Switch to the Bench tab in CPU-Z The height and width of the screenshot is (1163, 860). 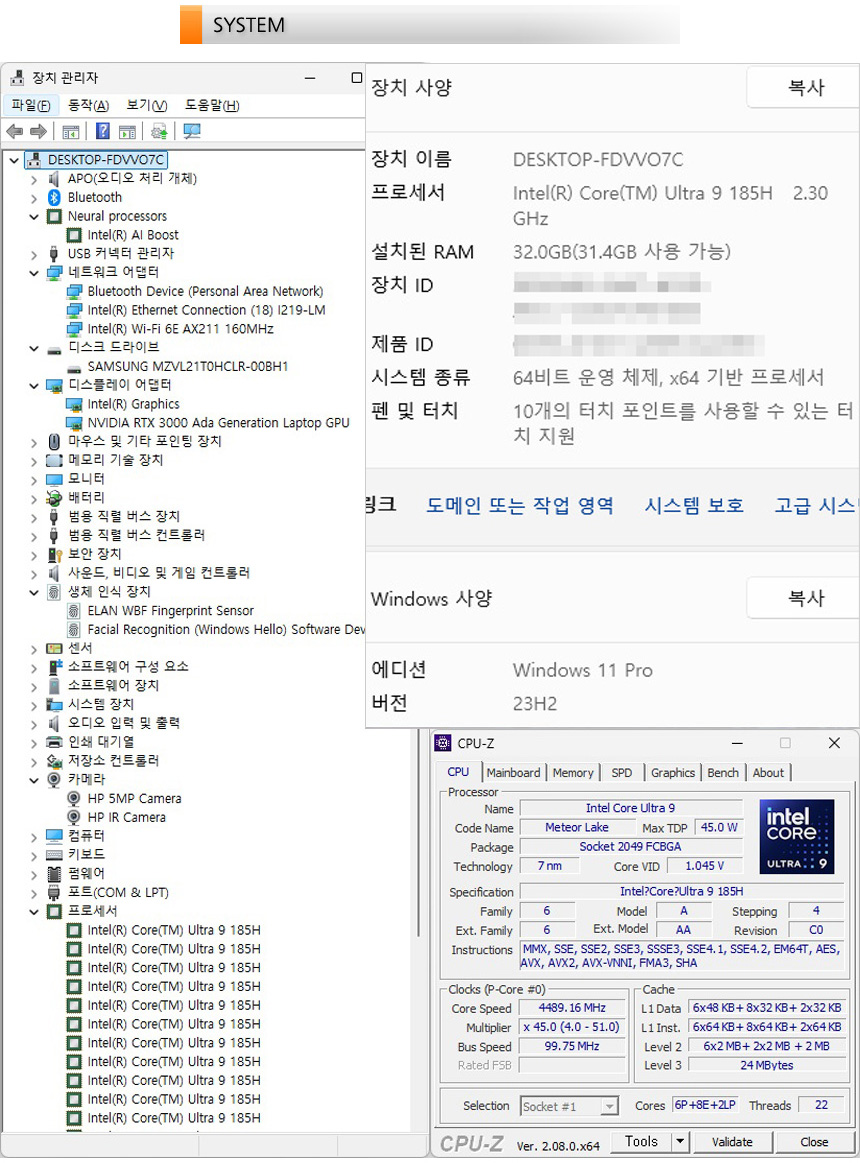click(723, 772)
